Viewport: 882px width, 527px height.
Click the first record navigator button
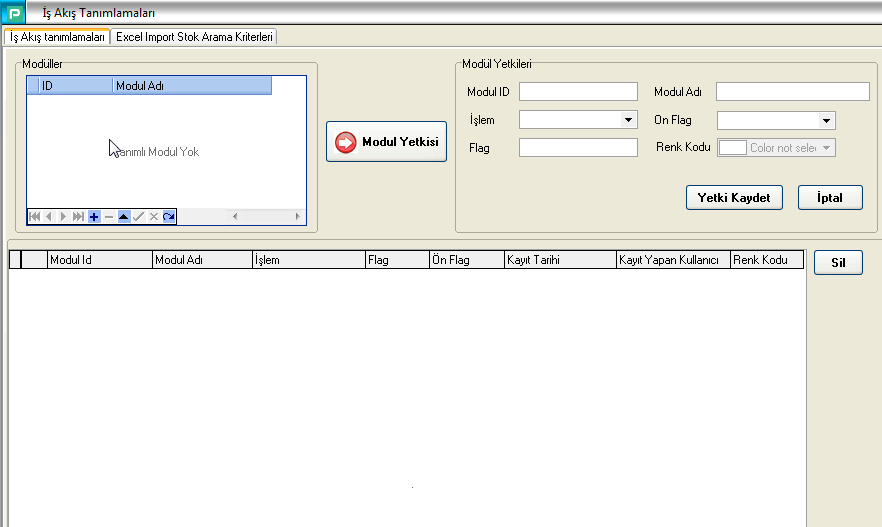click(34, 216)
